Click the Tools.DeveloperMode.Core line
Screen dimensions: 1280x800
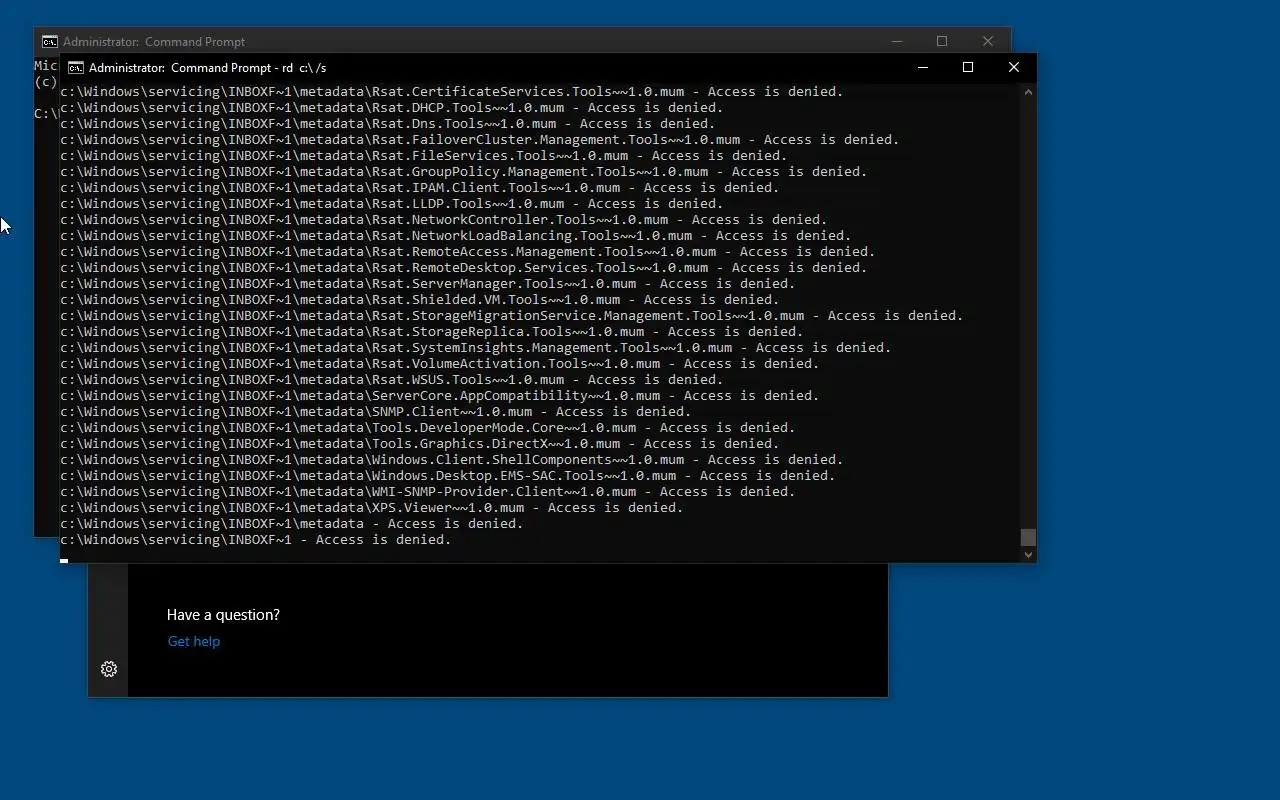(428, 428)
